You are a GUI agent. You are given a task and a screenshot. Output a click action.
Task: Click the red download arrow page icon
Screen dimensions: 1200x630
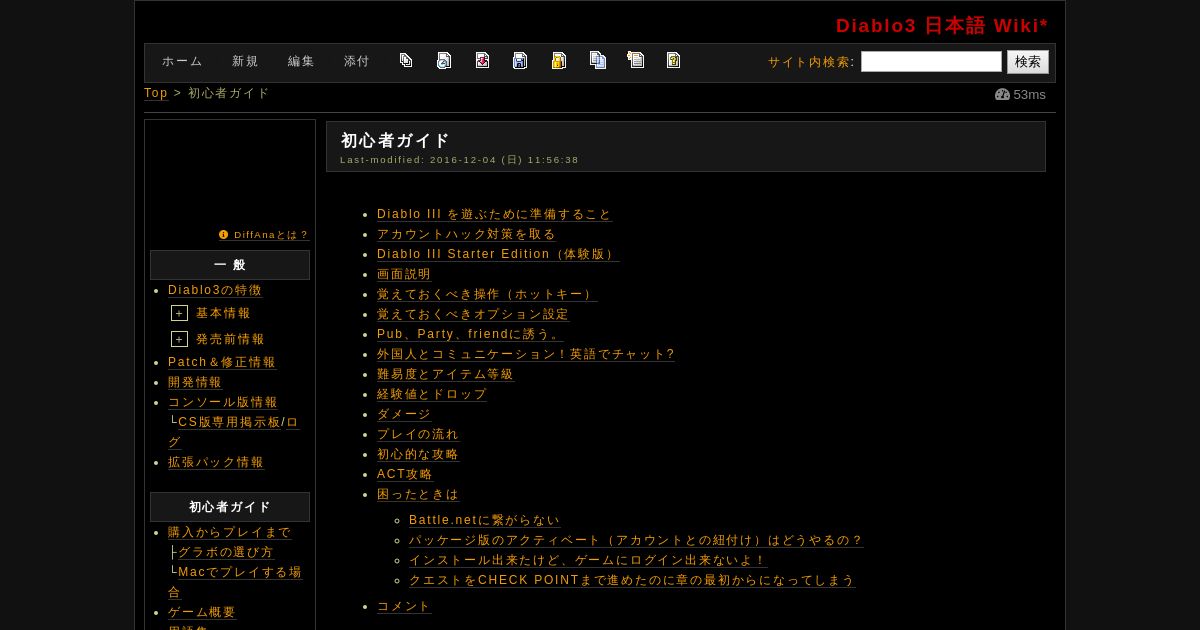482,60
